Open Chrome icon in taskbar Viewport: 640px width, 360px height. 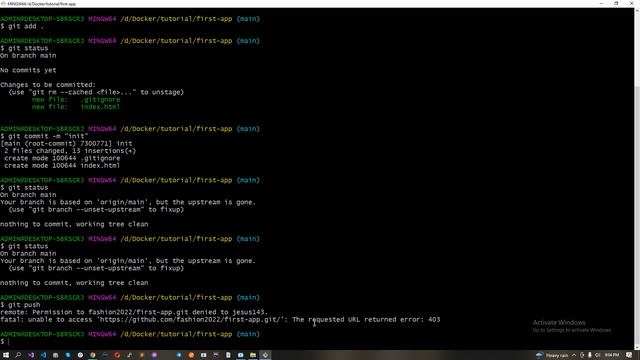[93, 355]
